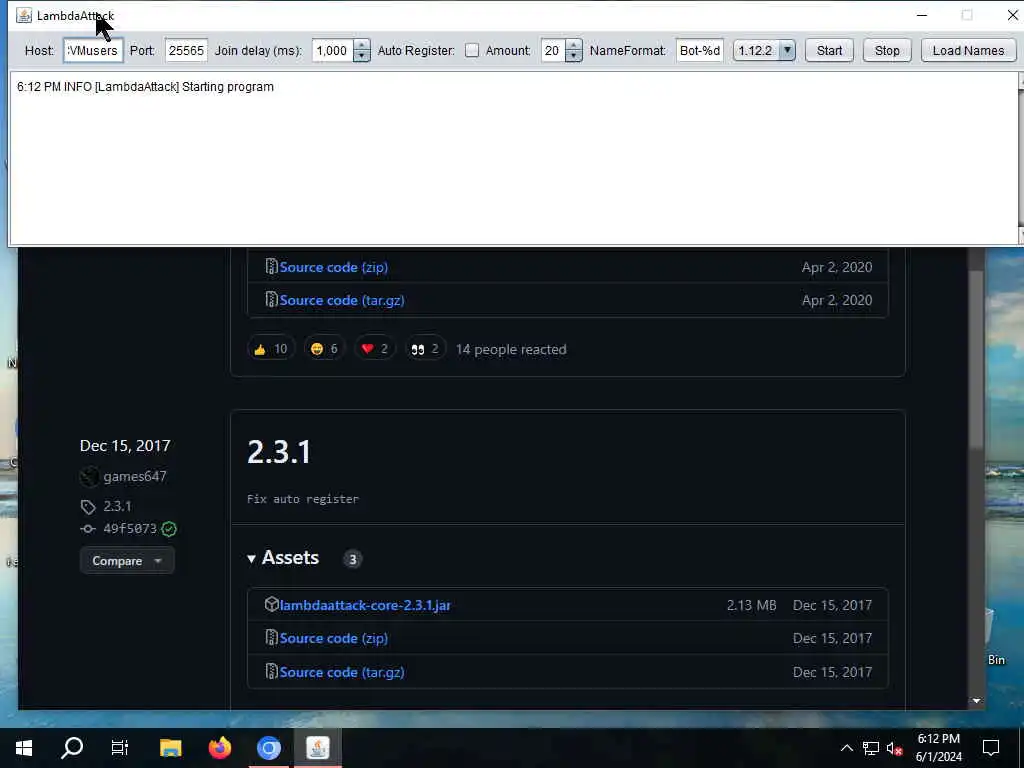Open the 2.3.1 release title
Viewport: 1024px width, 768px height.
coord(279,452)
